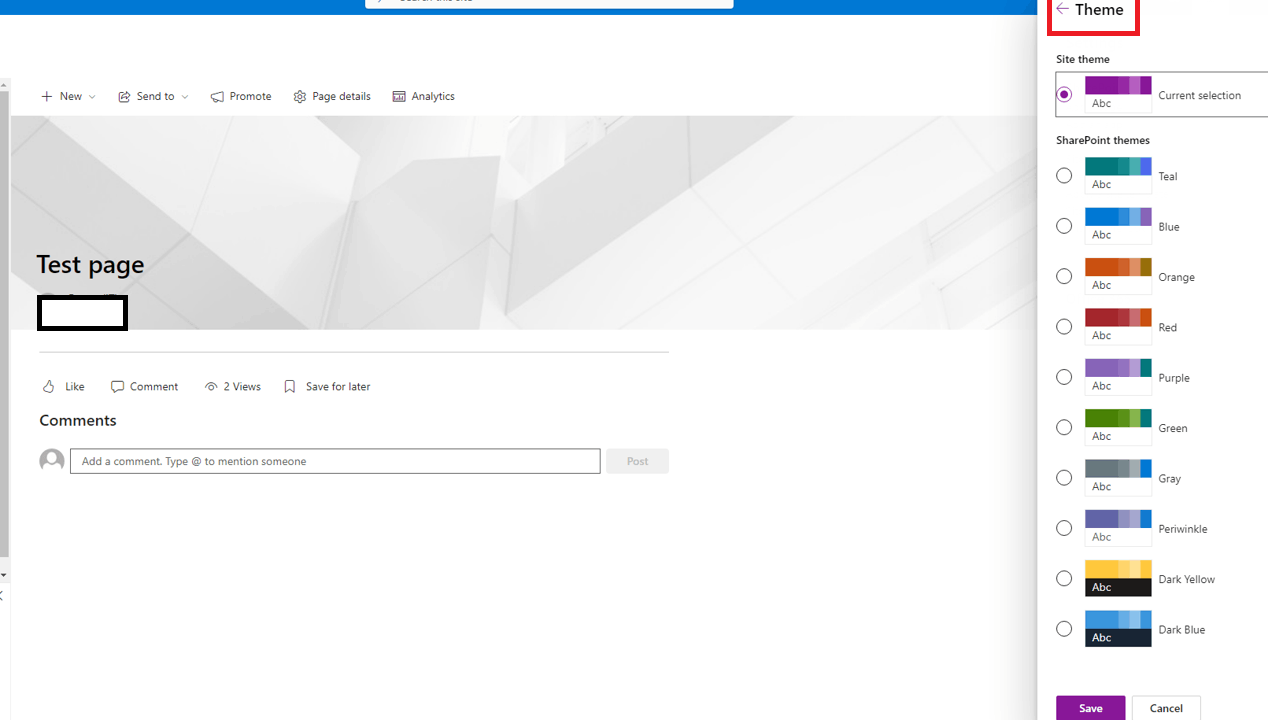Screen dimensions: 1268x720
Task: Click the page scrollbar down arrow
Action: (x=4, y=575)
